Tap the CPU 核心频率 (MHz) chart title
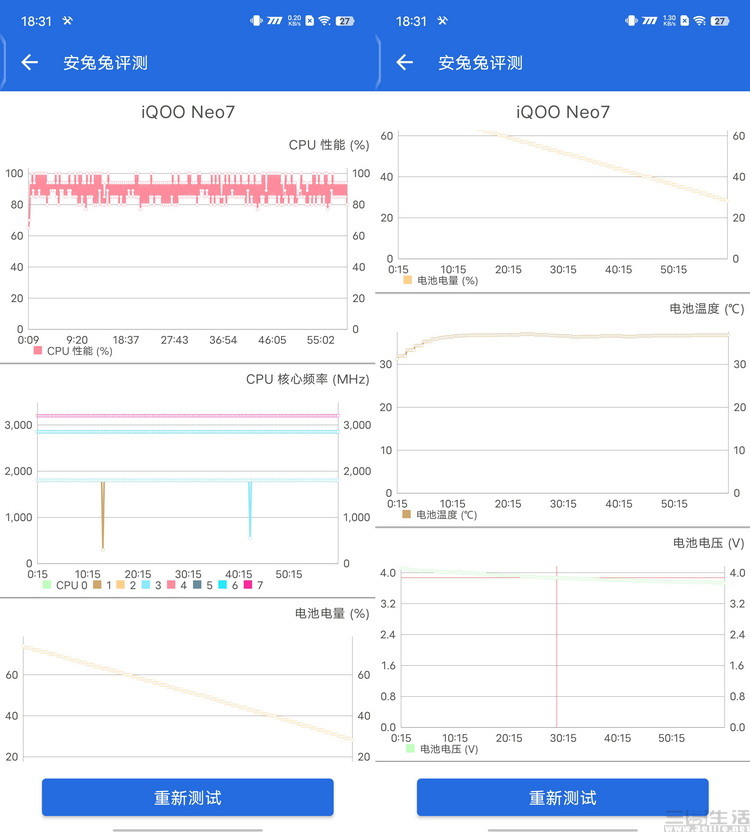The width and height of the screenshot is (750, 833). click(x=308, y=379)
